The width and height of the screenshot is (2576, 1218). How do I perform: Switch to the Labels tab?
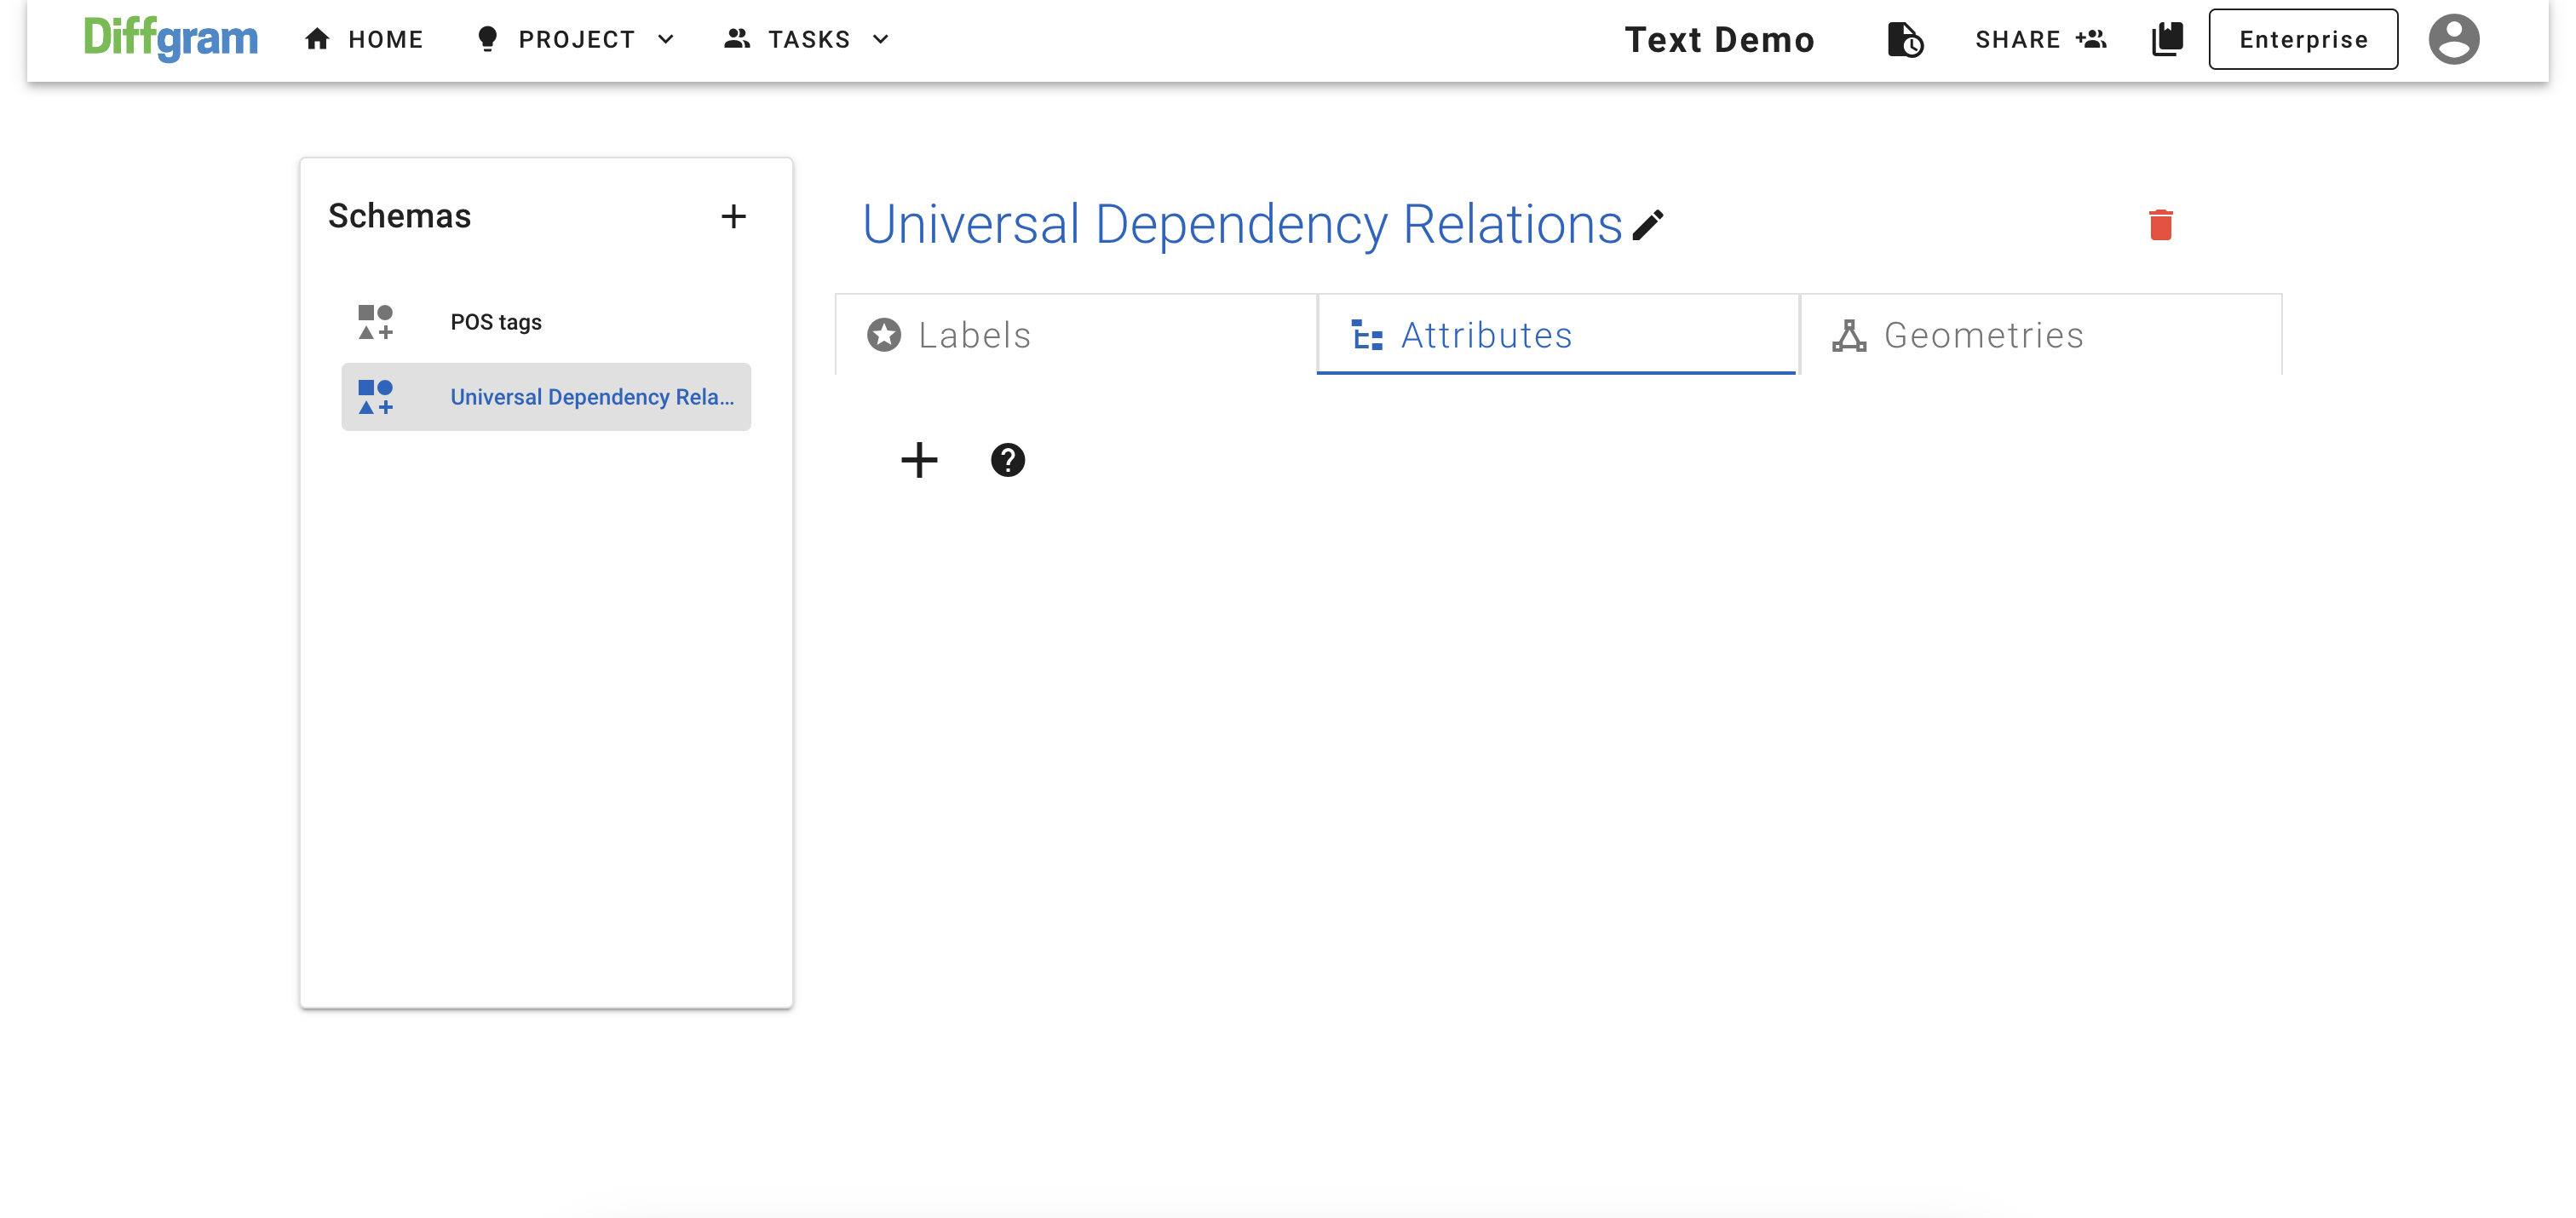(x=1075, y=335)
